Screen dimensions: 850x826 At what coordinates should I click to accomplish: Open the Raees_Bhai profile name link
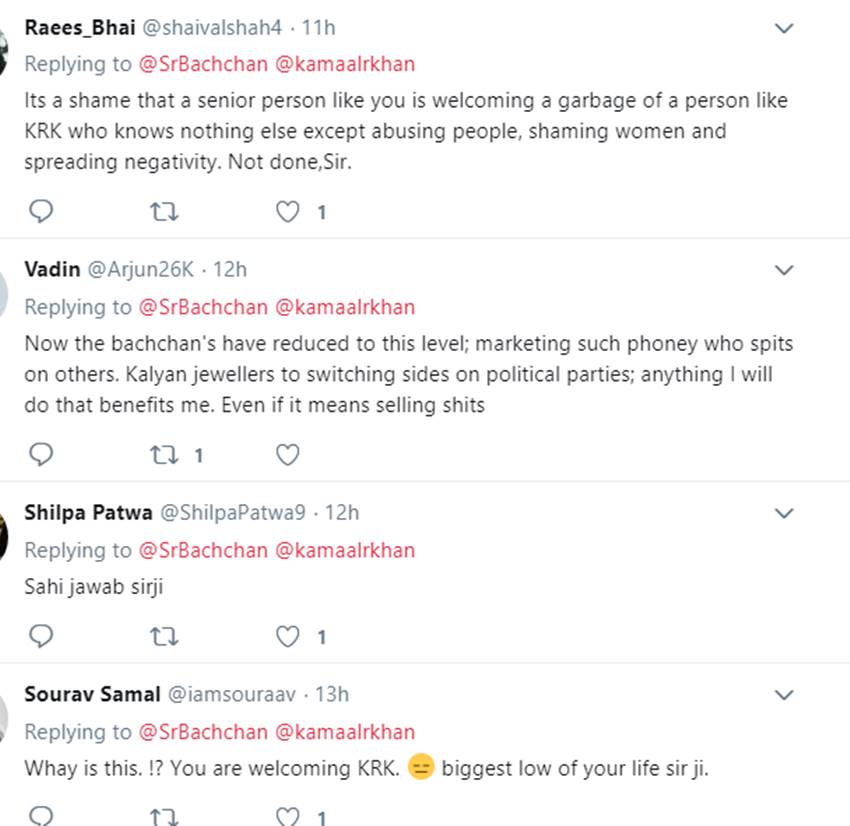tap(79, 27)
